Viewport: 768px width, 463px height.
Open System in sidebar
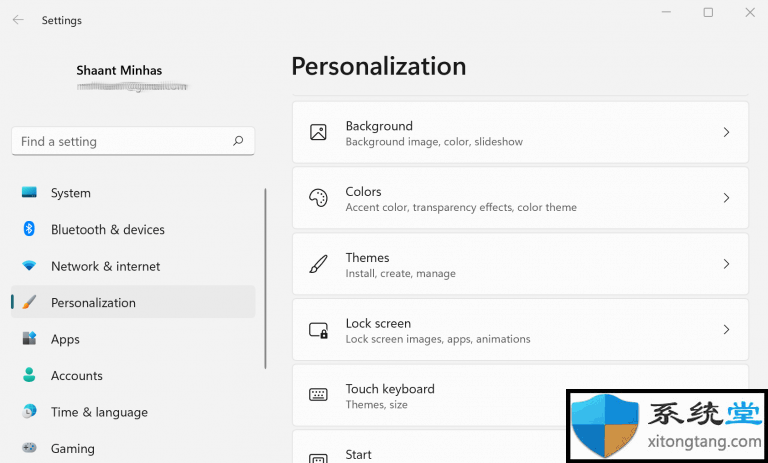click(133, 193)
